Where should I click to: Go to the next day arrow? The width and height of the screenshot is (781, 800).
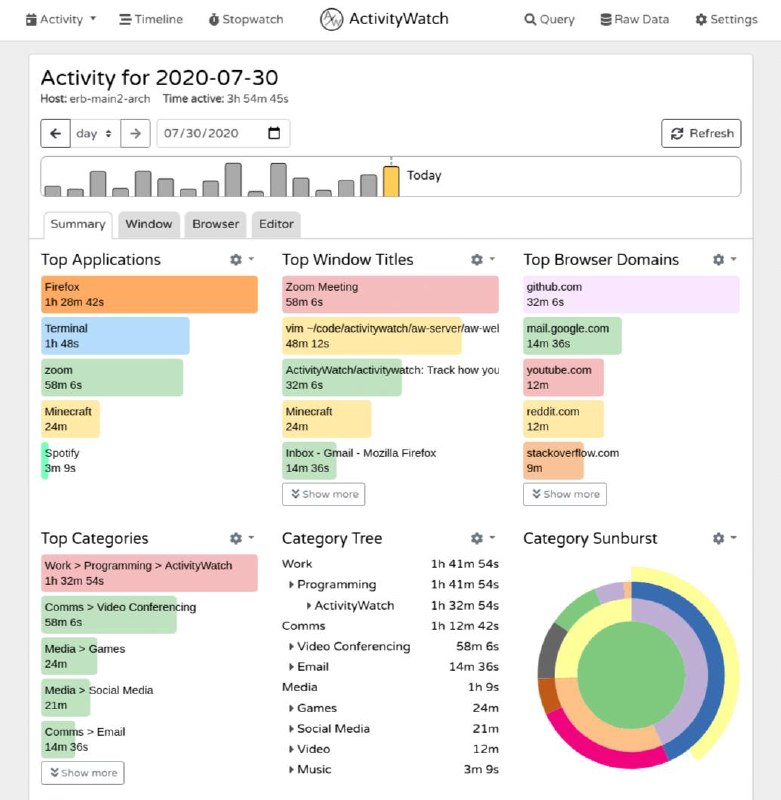pos(135,134)
